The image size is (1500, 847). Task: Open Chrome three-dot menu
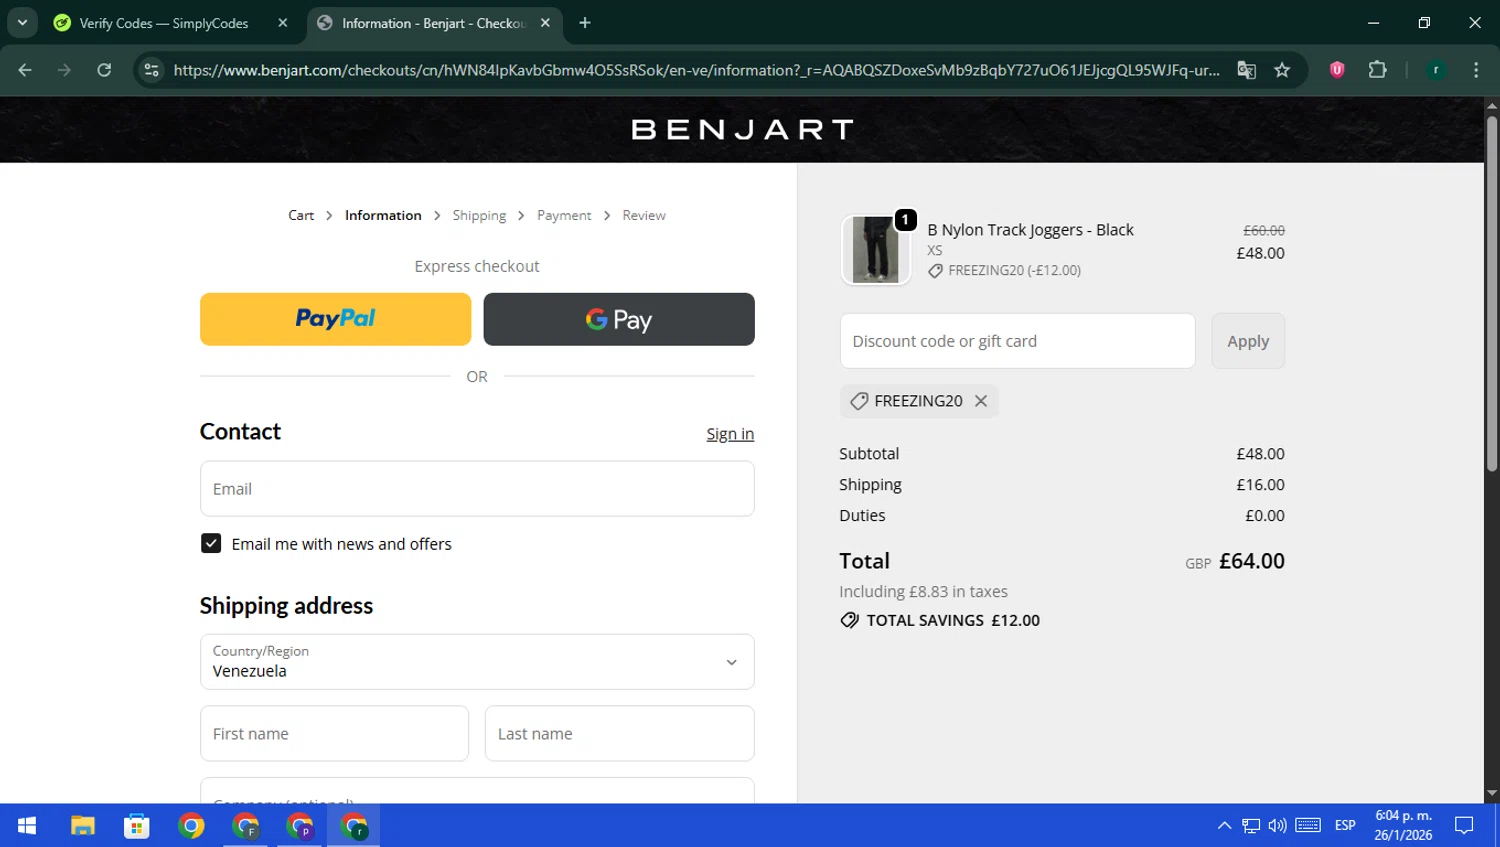[x=1476, y=70]
